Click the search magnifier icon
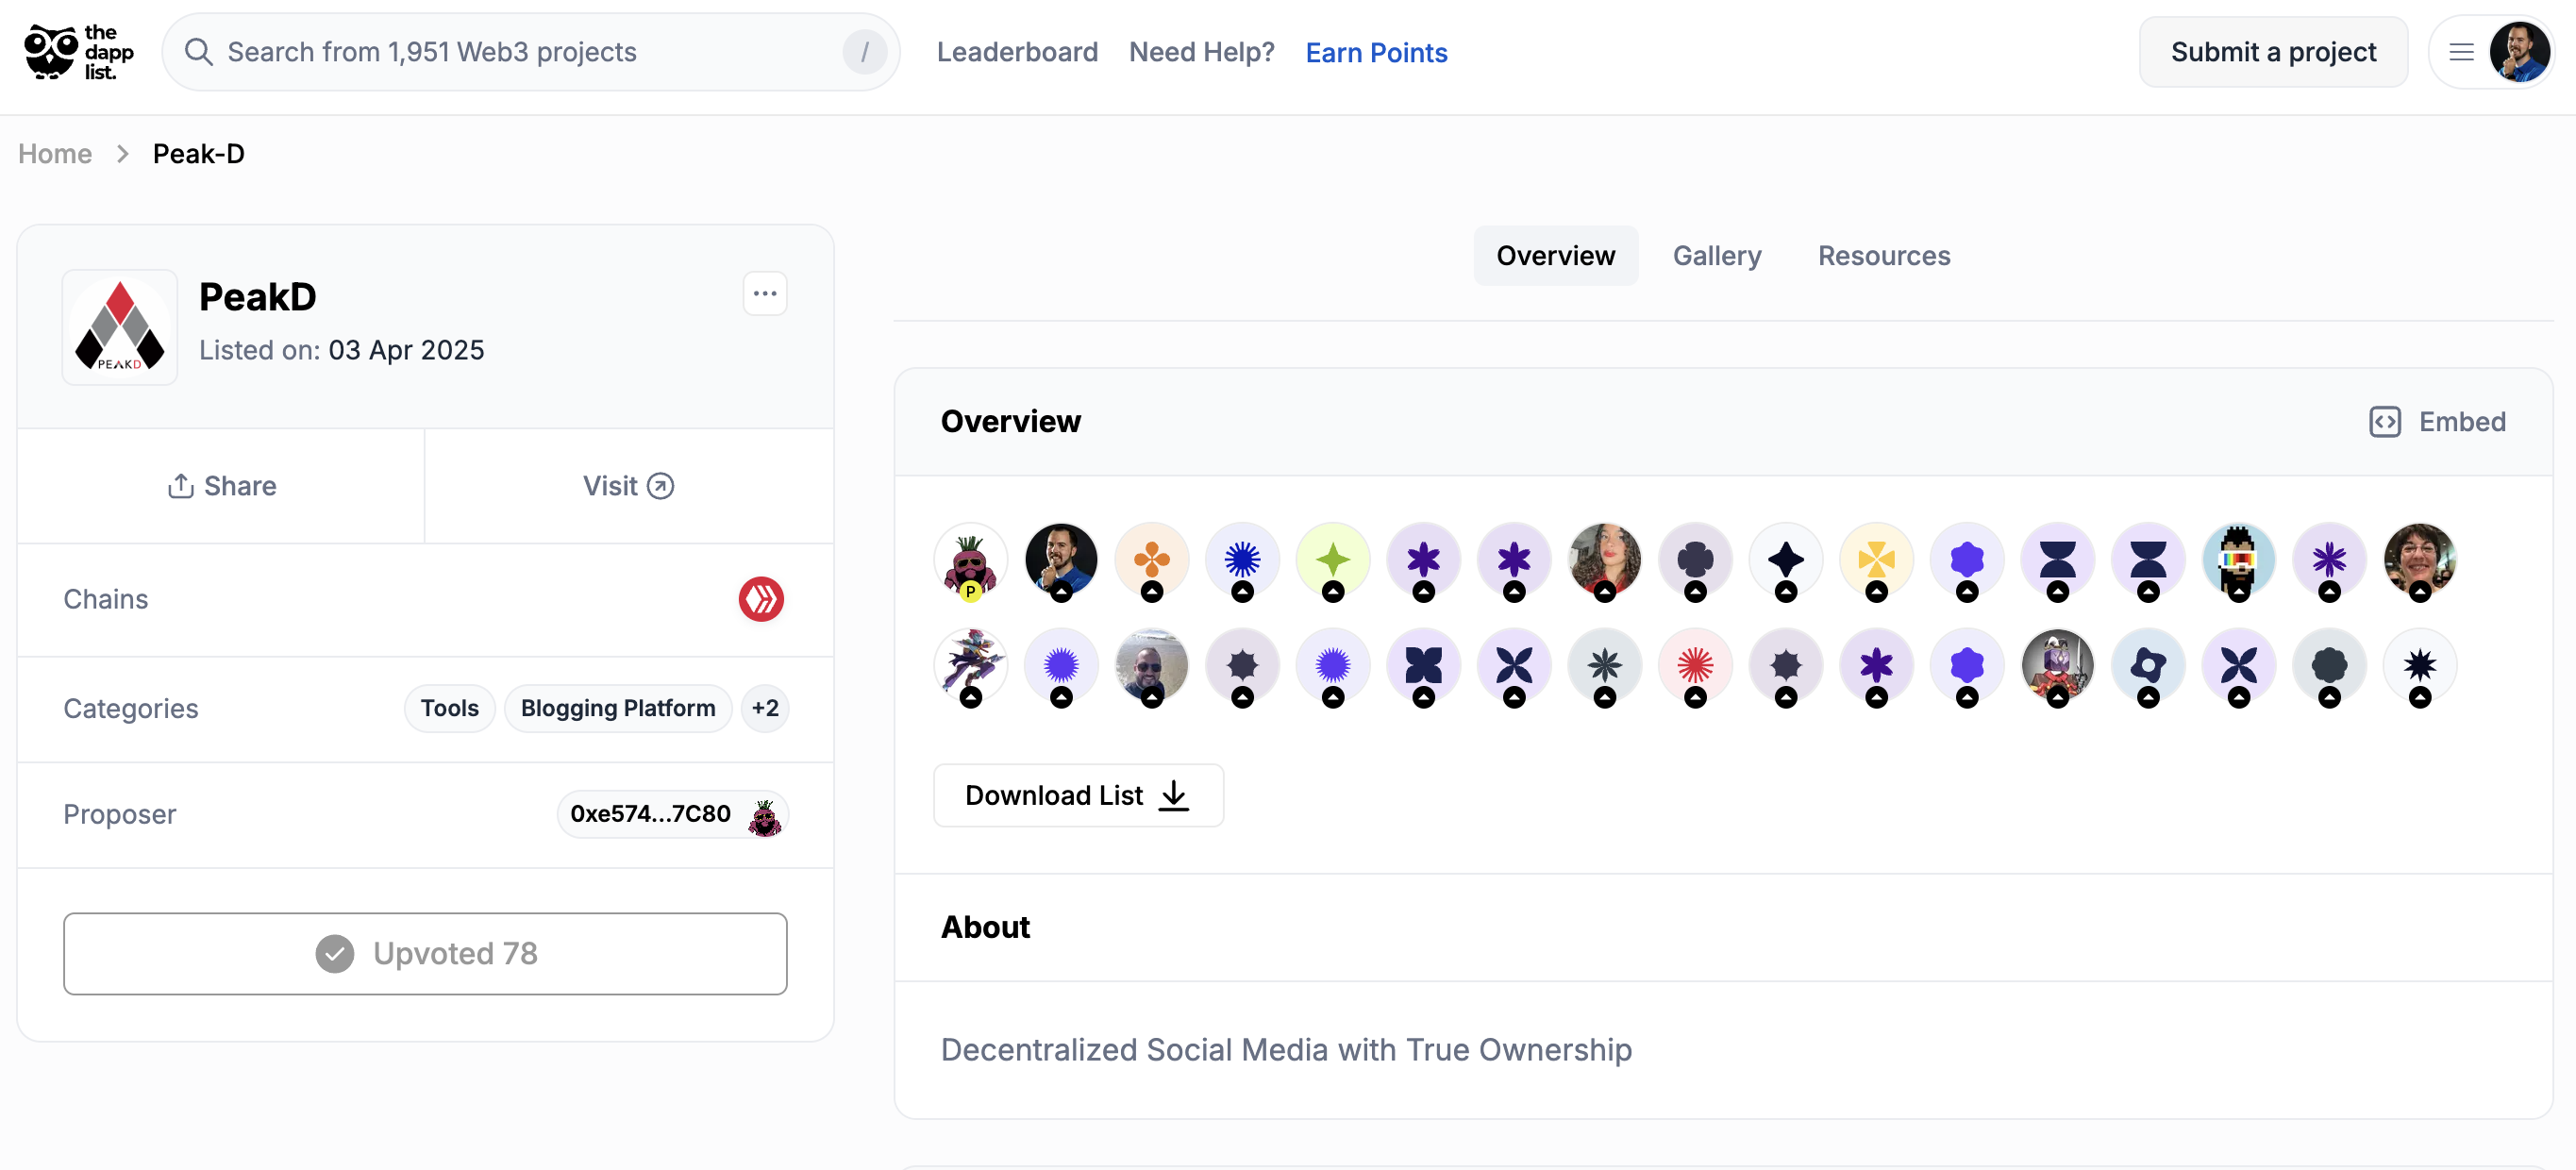Image resolution: width=2576 pixels, height=1170 pixels. coord(199,52)
